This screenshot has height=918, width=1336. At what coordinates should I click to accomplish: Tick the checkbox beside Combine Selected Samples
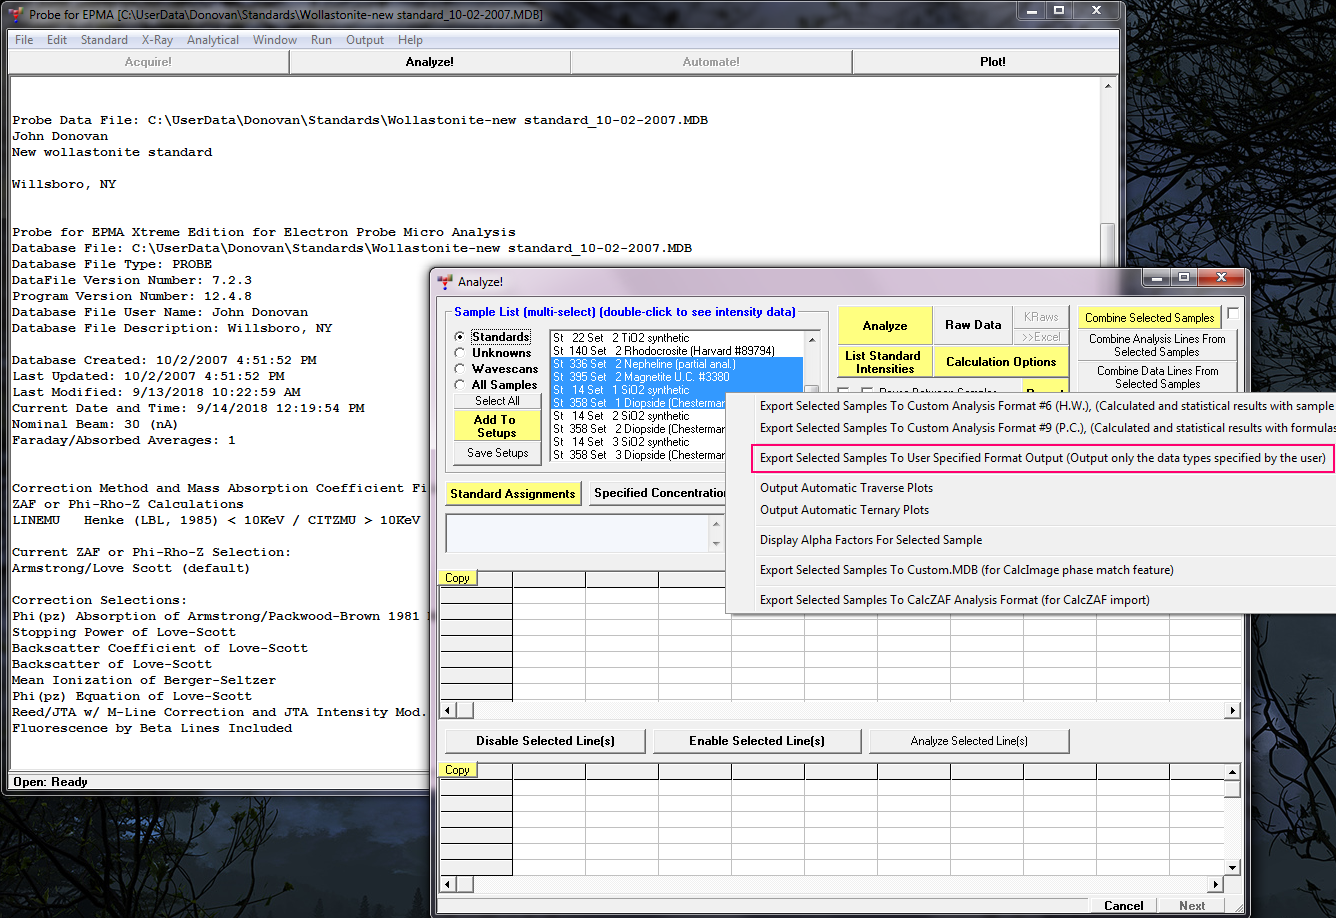point(1233,314)
